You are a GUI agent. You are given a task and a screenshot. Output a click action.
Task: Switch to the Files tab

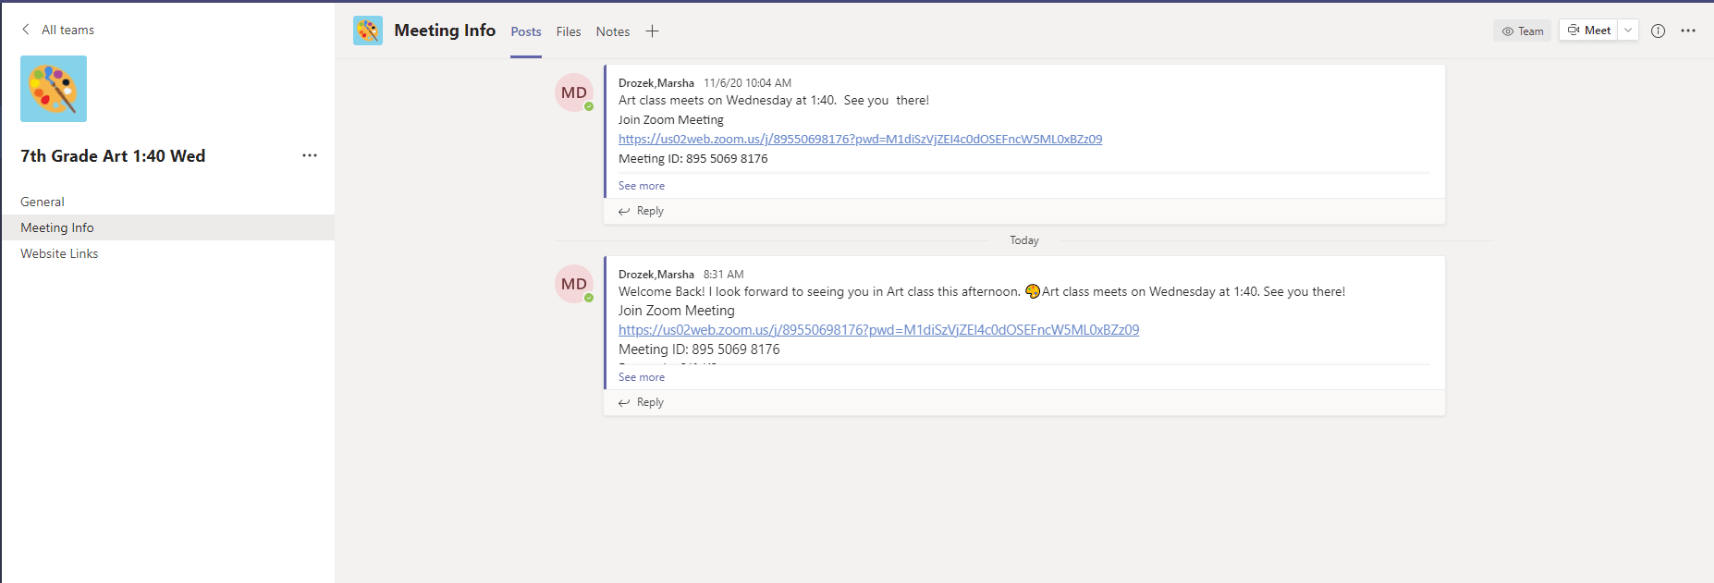[569, 32]
